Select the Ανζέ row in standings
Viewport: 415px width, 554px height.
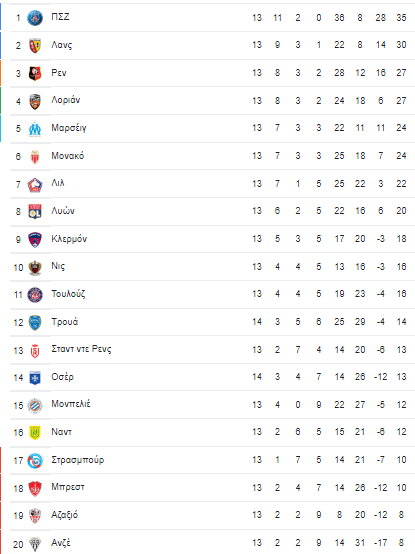tap(212, 542)
